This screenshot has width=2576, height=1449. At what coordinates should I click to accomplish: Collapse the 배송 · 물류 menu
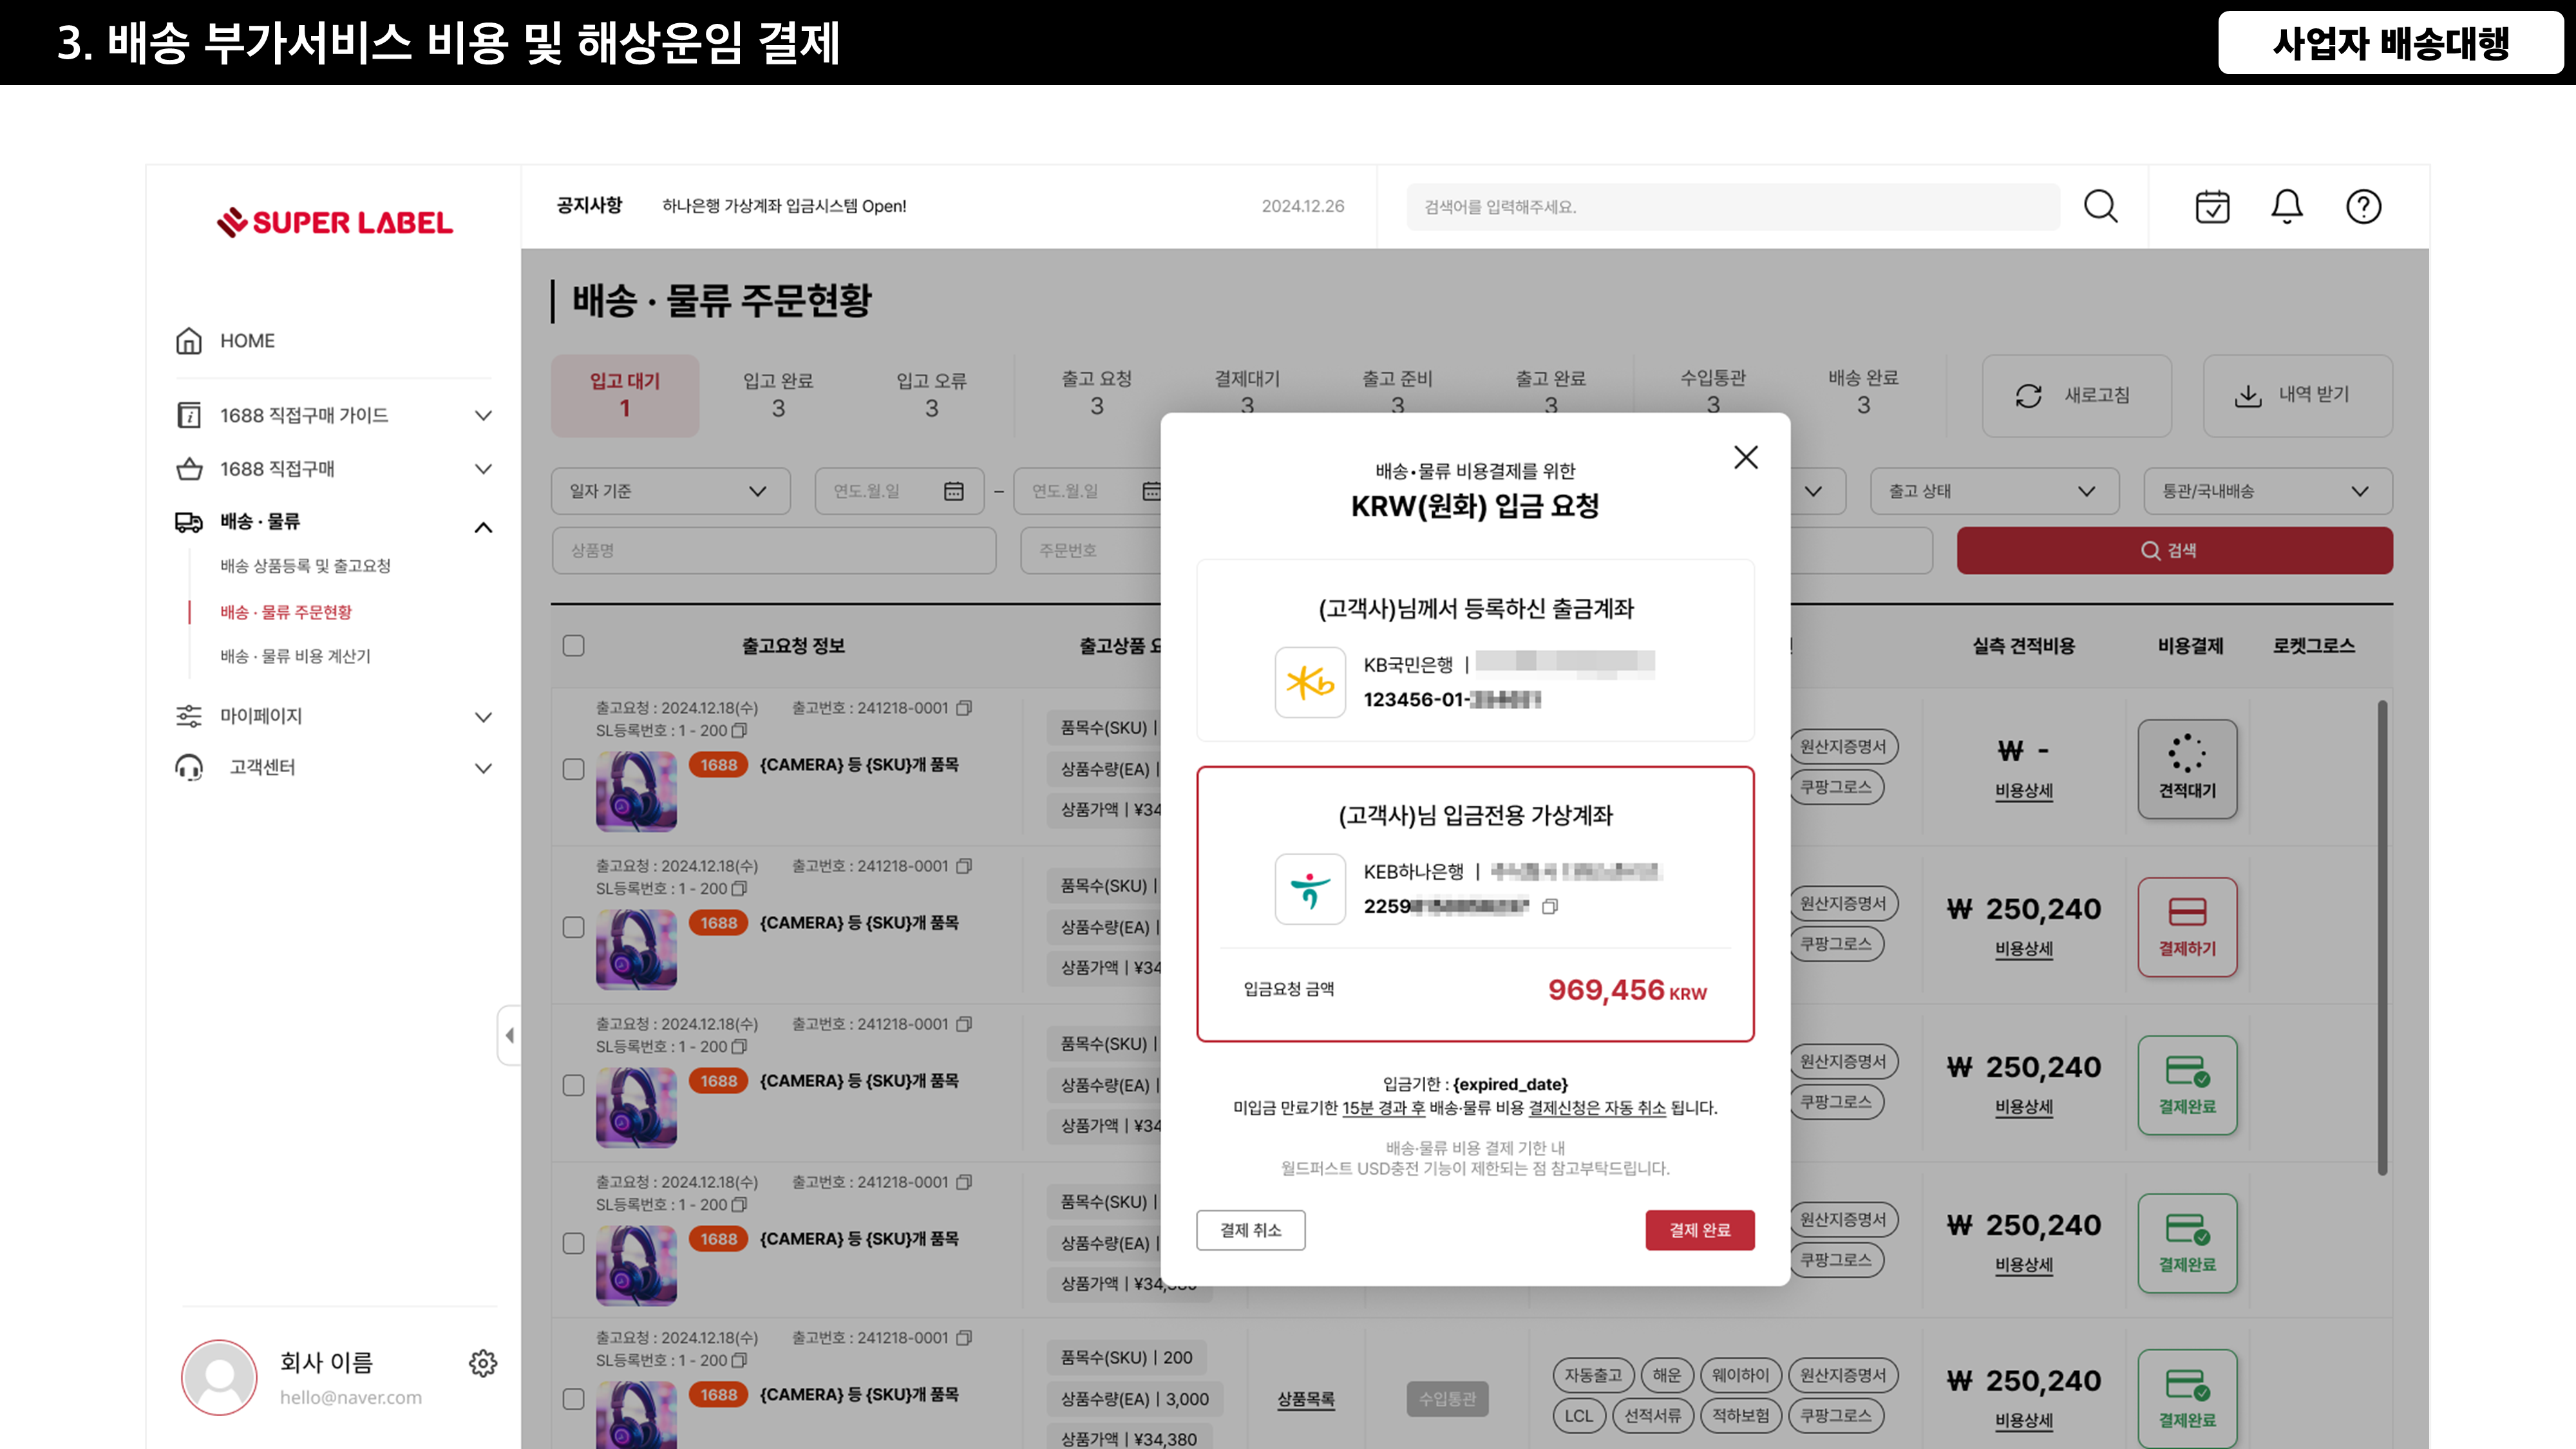[x=483, y=527]
